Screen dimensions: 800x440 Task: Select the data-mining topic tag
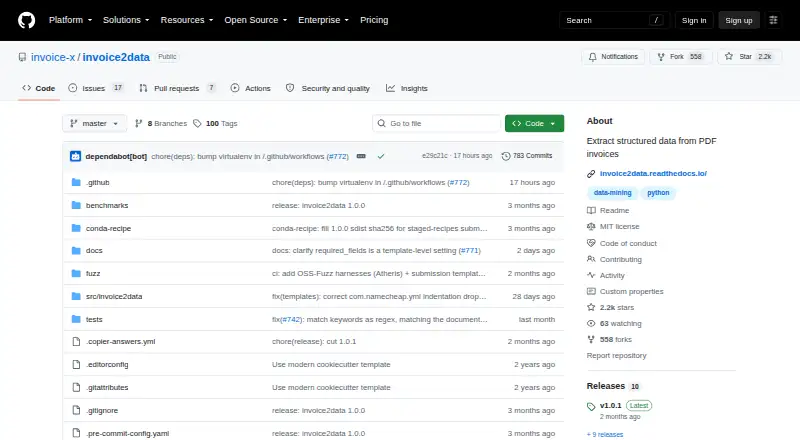tap(612, 192)
